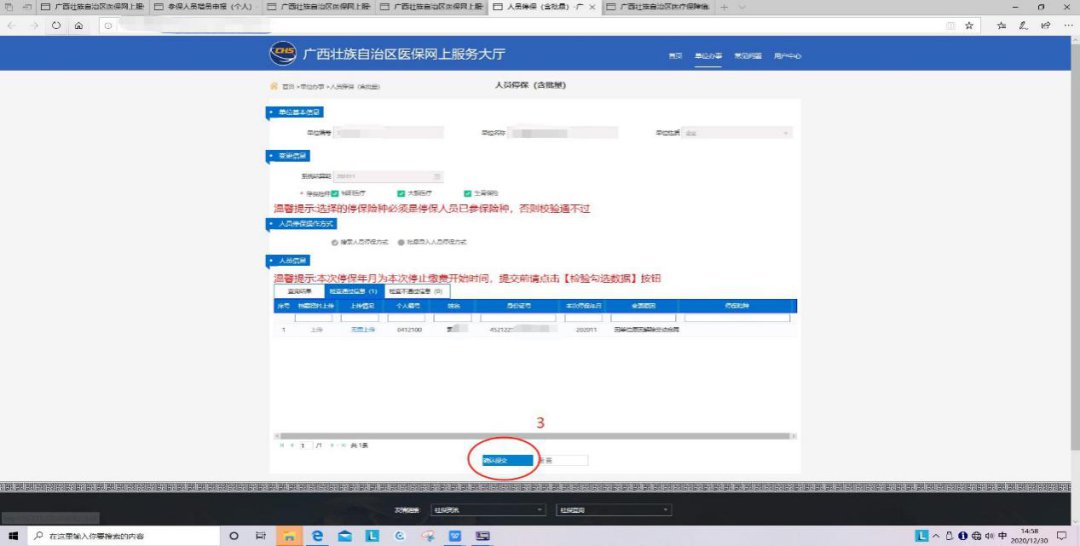
Task: Click the Windows Start button
Action: click(12, 536)
